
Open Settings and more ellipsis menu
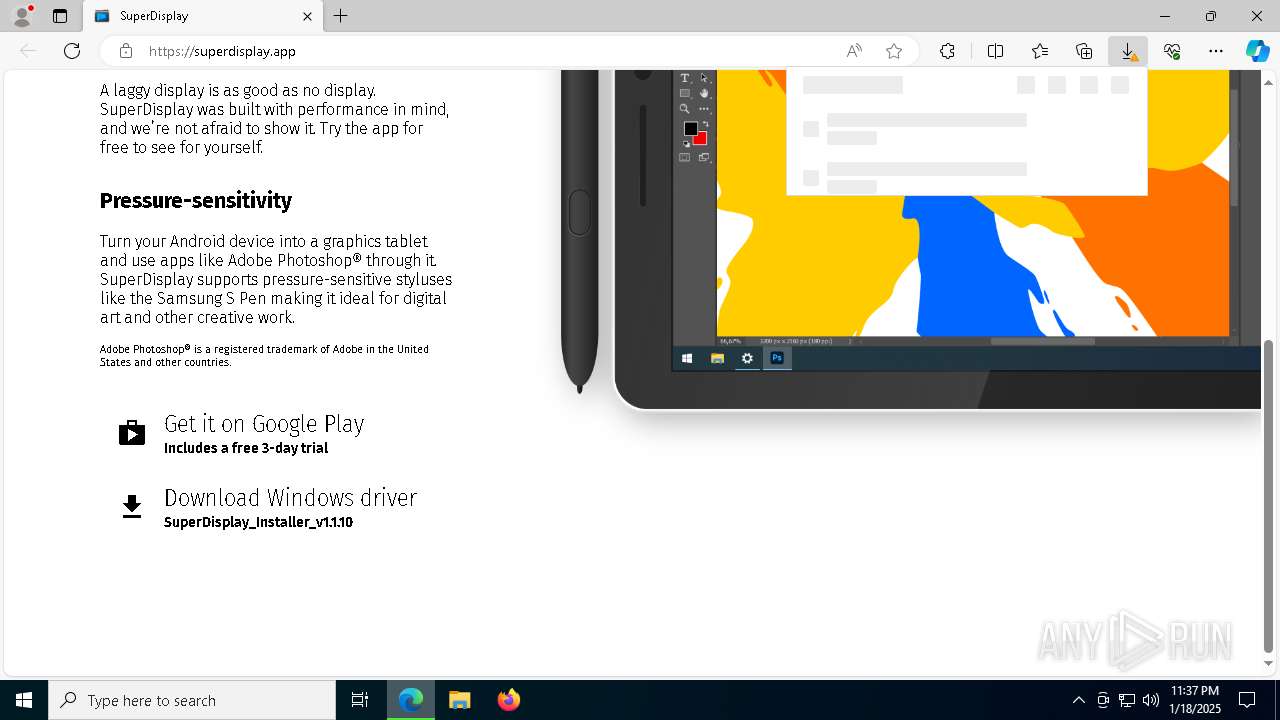[1216, 51]
